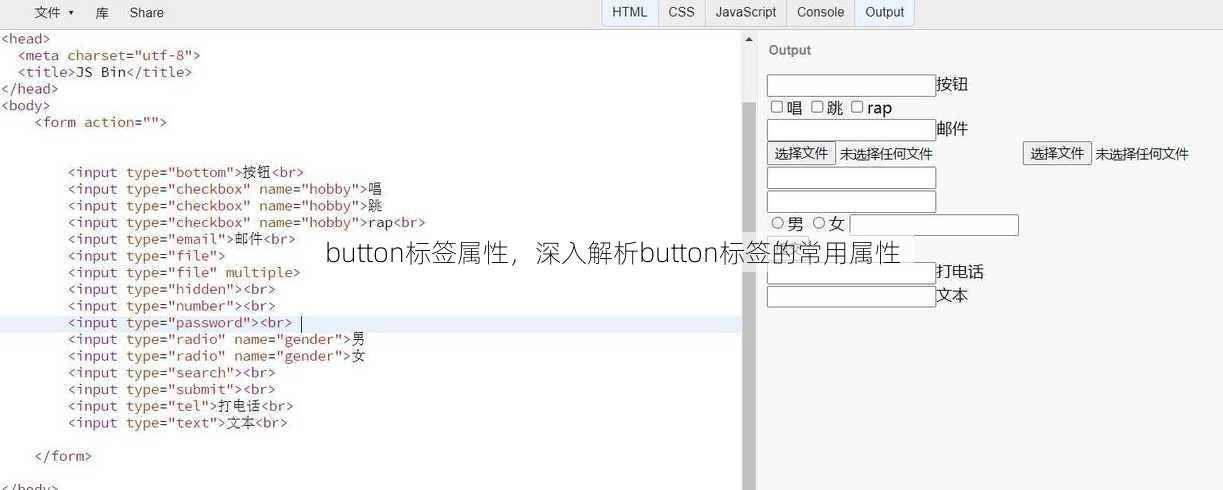Focus the password input above the radios
Screen dimensions: 1223x490
(851, 202)
